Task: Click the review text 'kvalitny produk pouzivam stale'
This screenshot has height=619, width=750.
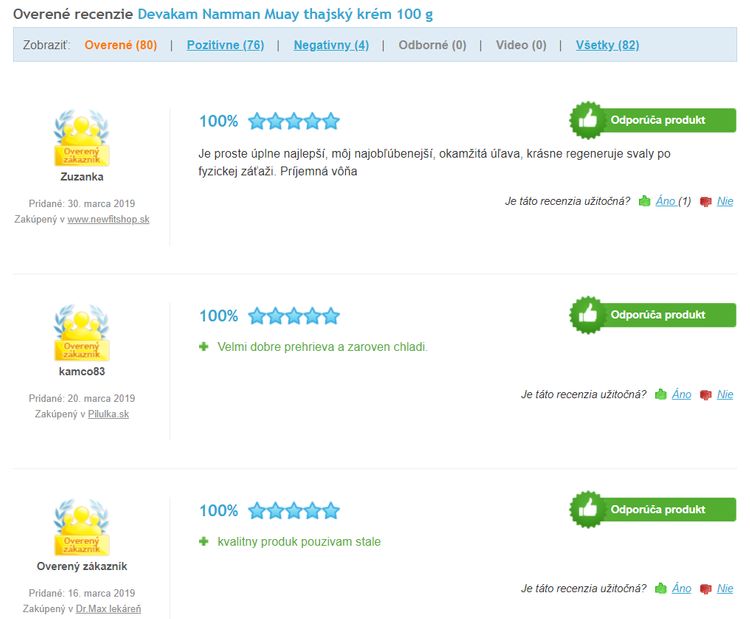Action: [299, 542]
